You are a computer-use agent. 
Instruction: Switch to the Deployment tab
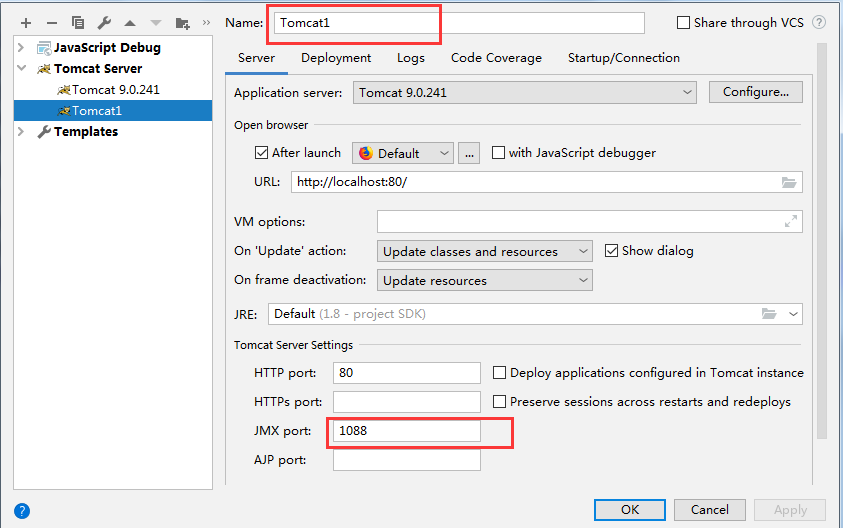pos(336,58)
